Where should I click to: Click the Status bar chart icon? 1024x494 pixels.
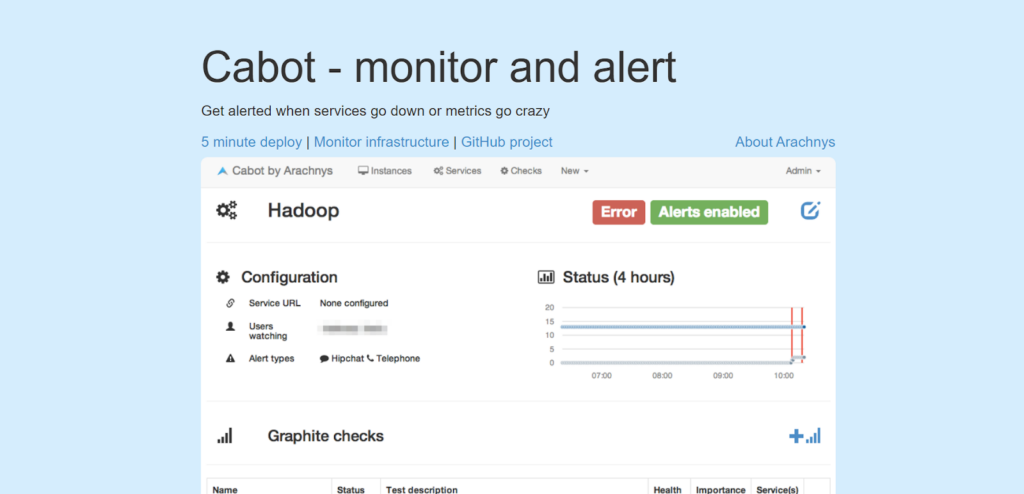pos(546,277)
